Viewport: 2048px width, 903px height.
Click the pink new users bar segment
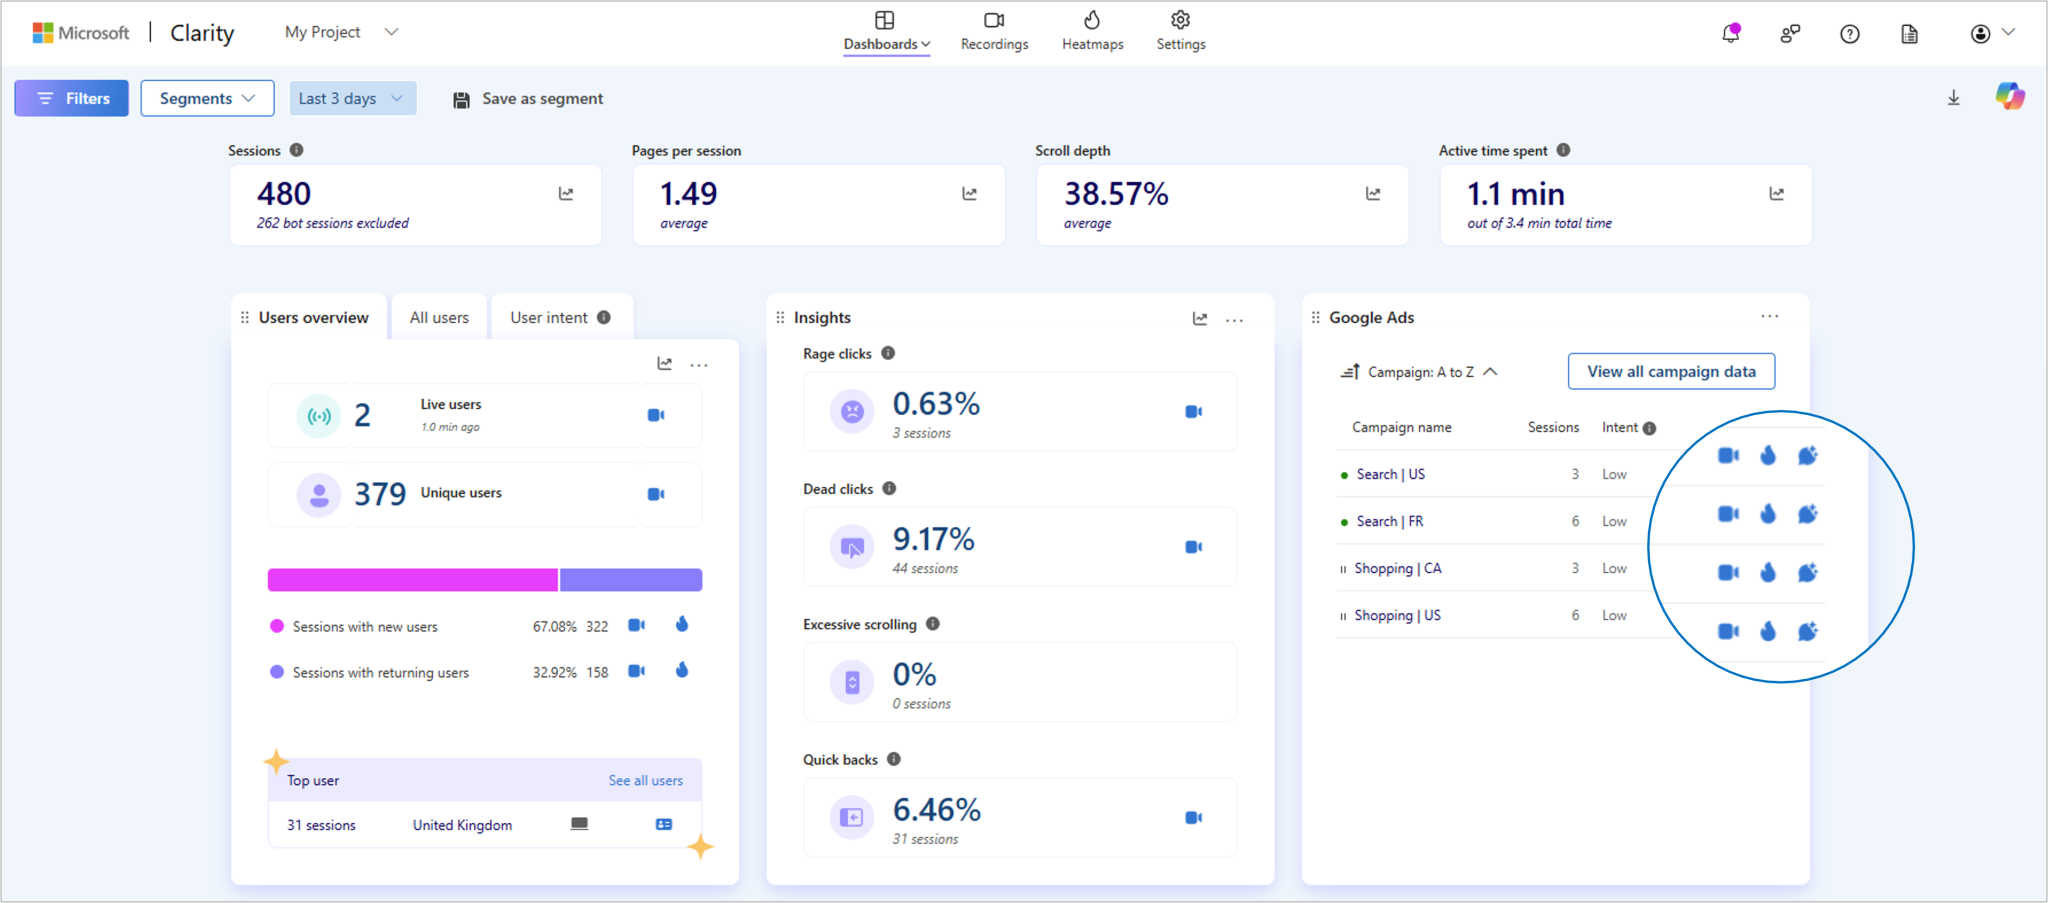413,580
